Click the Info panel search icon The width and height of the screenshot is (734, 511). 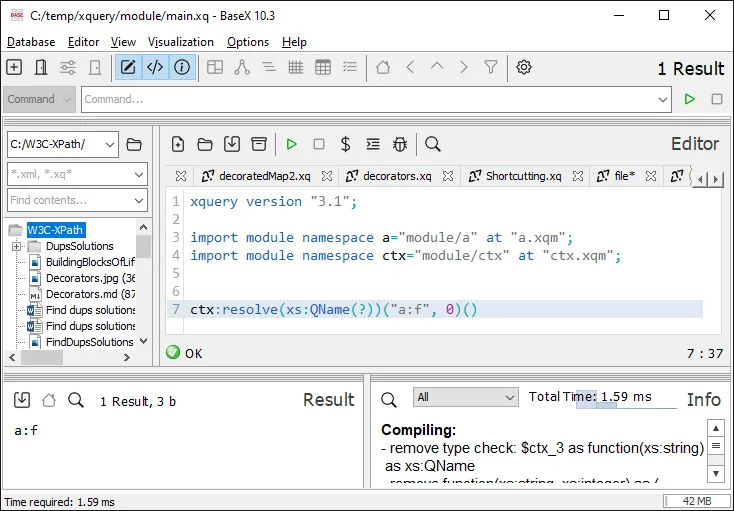(x=389, y=400)
